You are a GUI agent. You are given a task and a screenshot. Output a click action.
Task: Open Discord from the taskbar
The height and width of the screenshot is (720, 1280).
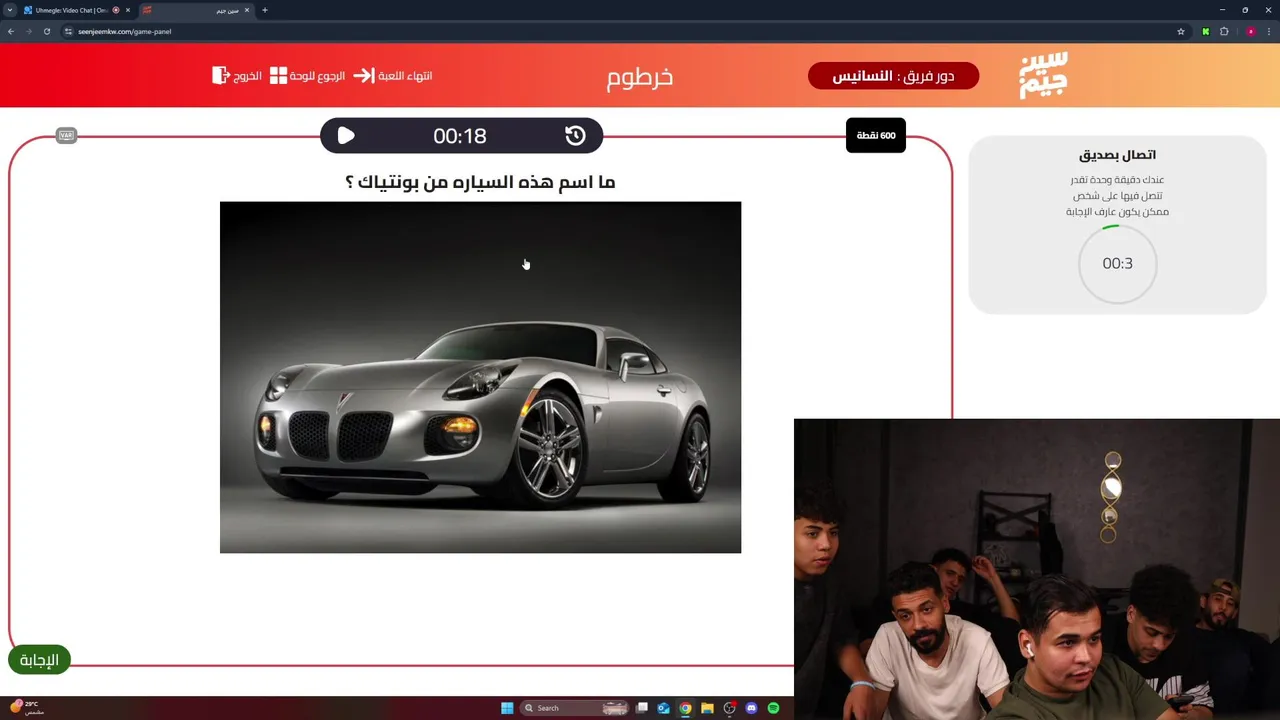[752, 708]
